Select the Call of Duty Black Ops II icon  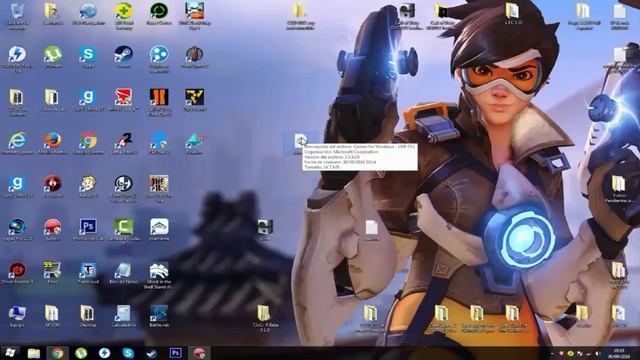[x=159, y=102]
